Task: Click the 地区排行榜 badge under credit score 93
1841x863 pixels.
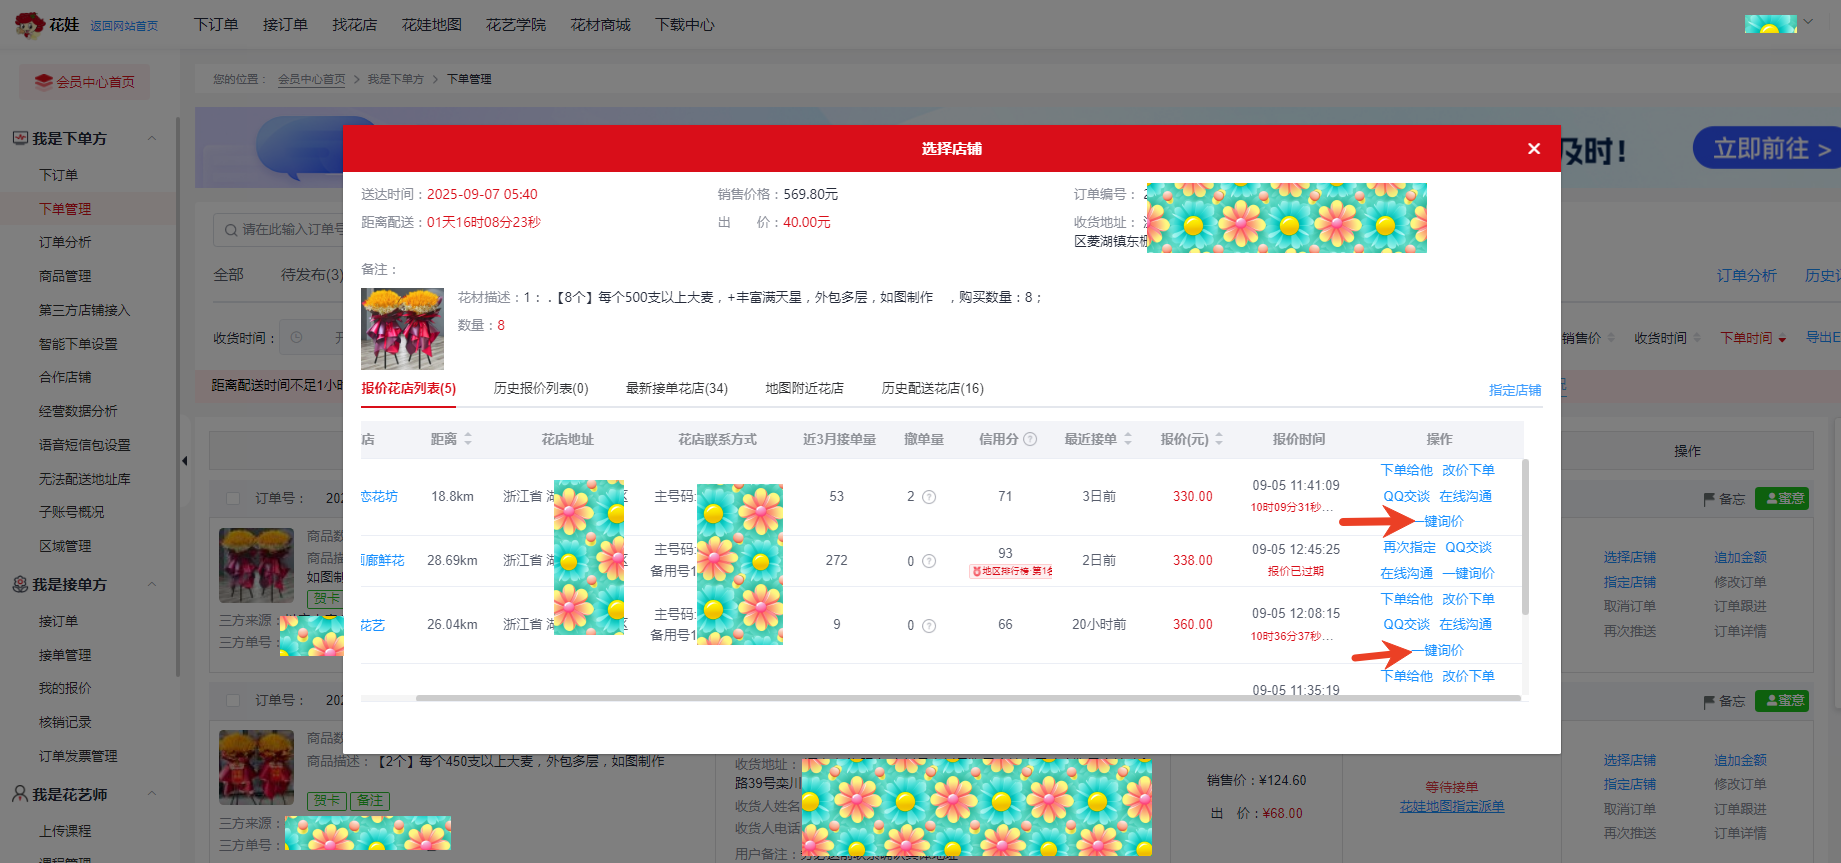Action: click(x=1011, y=571)
